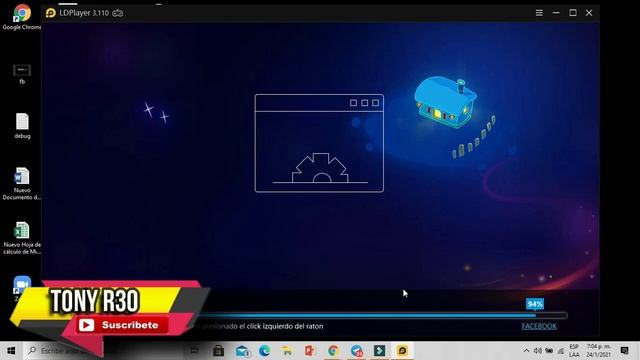The width and height of the screenshot is (640, 360).
Task: Open Filmora icon on the taskbar
Action: (x=379, y=351)
